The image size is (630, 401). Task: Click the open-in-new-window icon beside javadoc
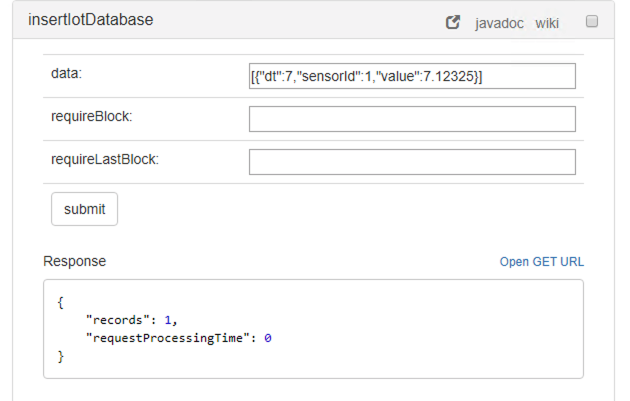(453, 22)
